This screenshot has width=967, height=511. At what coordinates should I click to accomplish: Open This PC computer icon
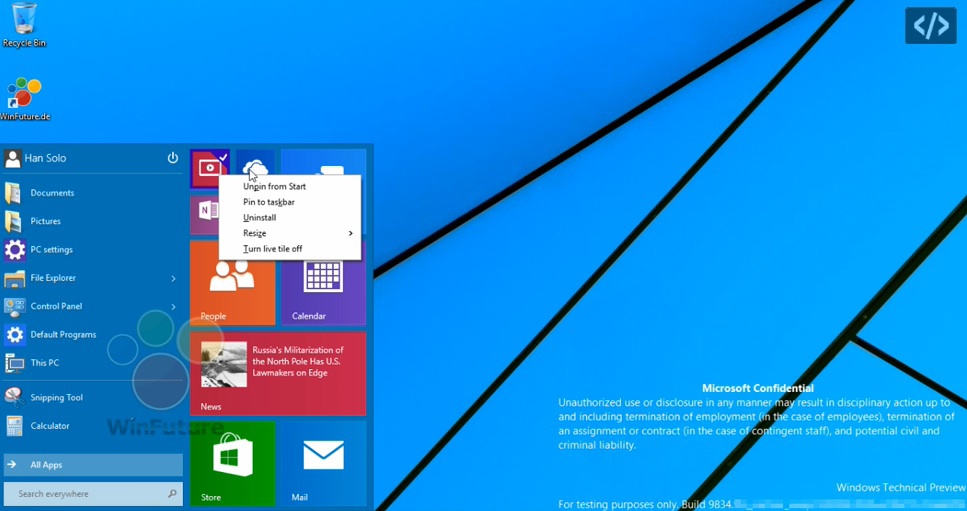click(14, 363)
